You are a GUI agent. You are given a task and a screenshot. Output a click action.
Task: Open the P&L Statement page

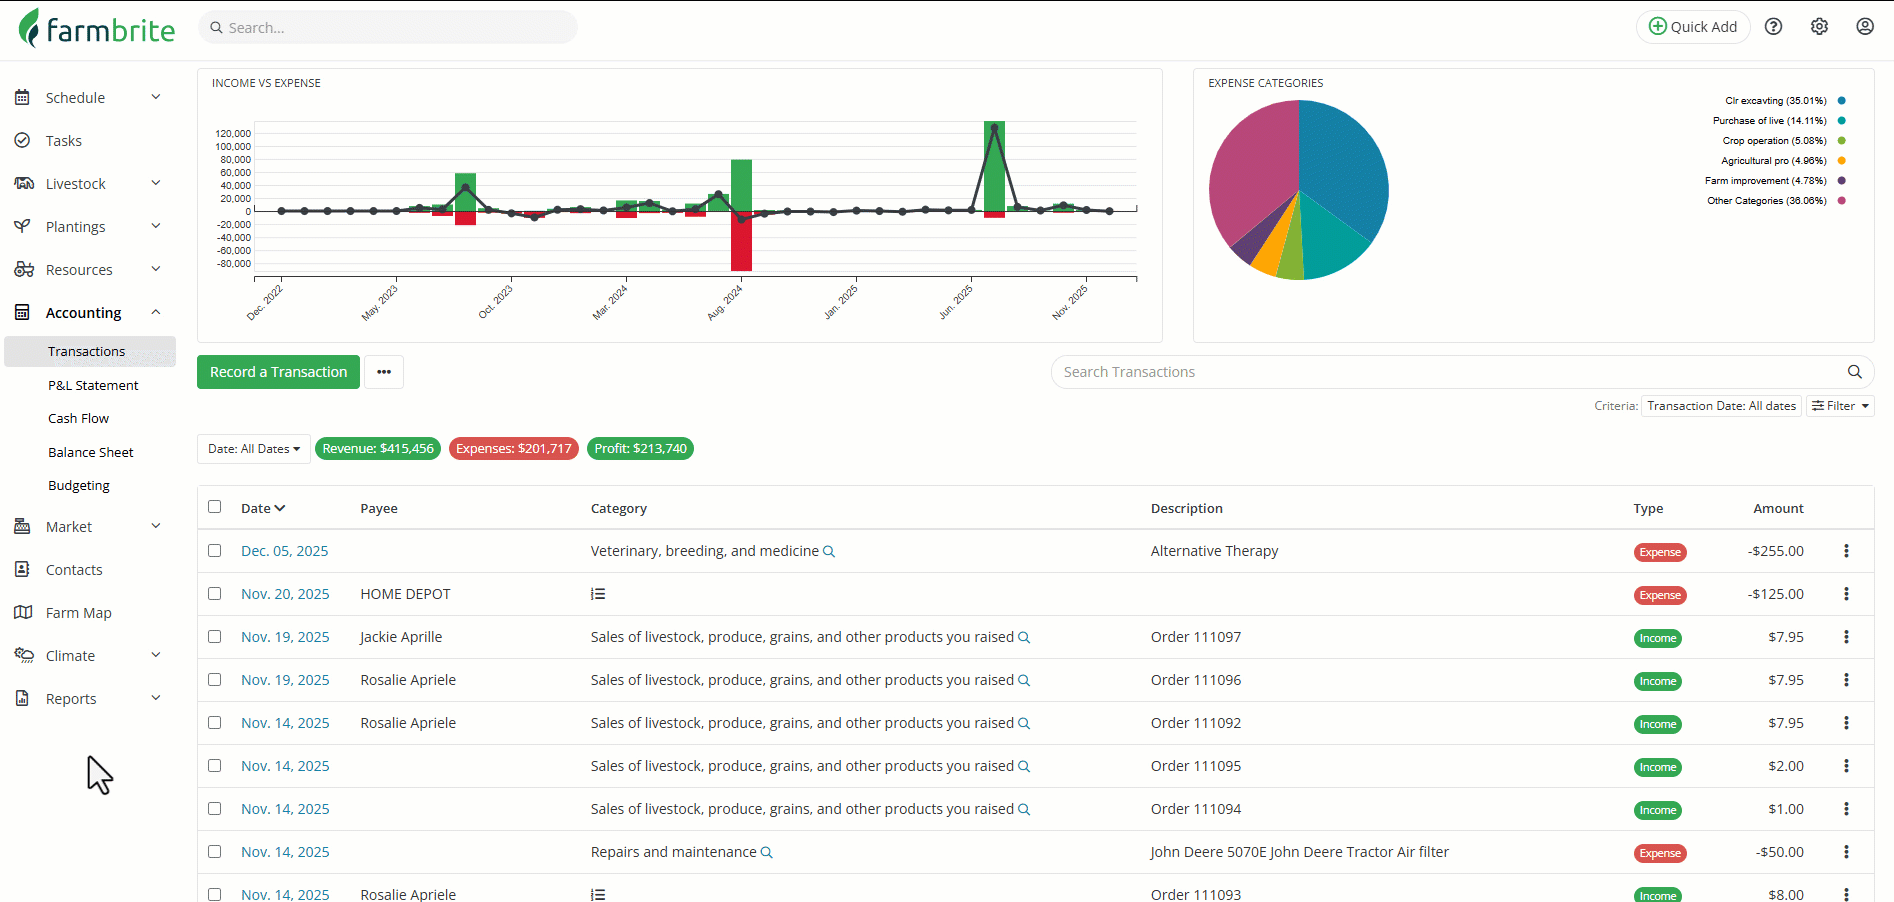pos(93,385)
